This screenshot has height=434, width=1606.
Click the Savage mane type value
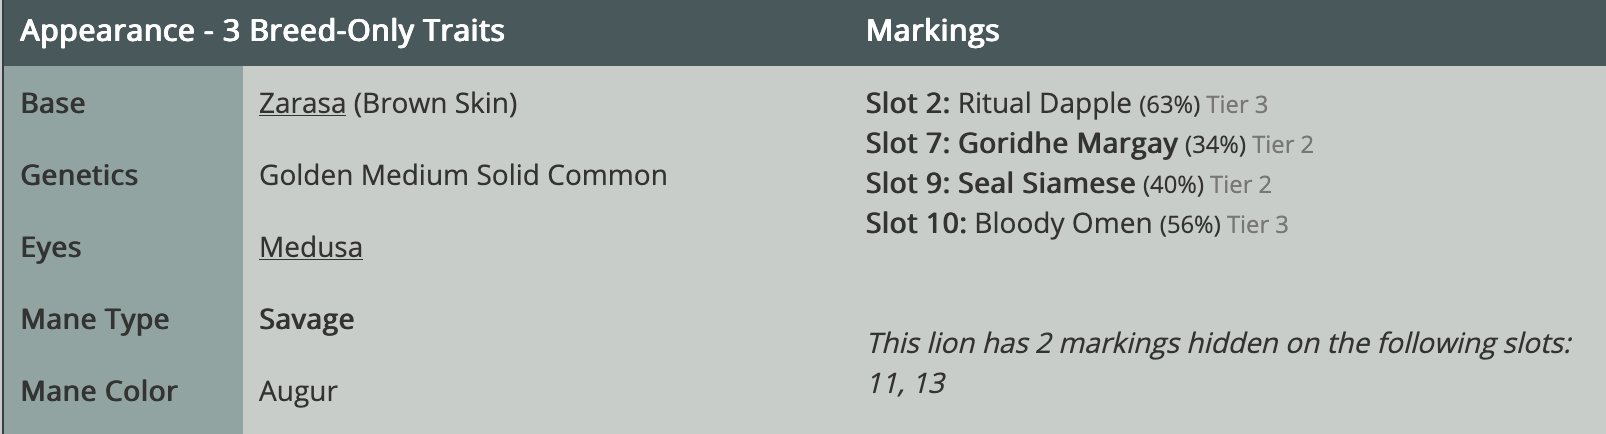point(306,319)
